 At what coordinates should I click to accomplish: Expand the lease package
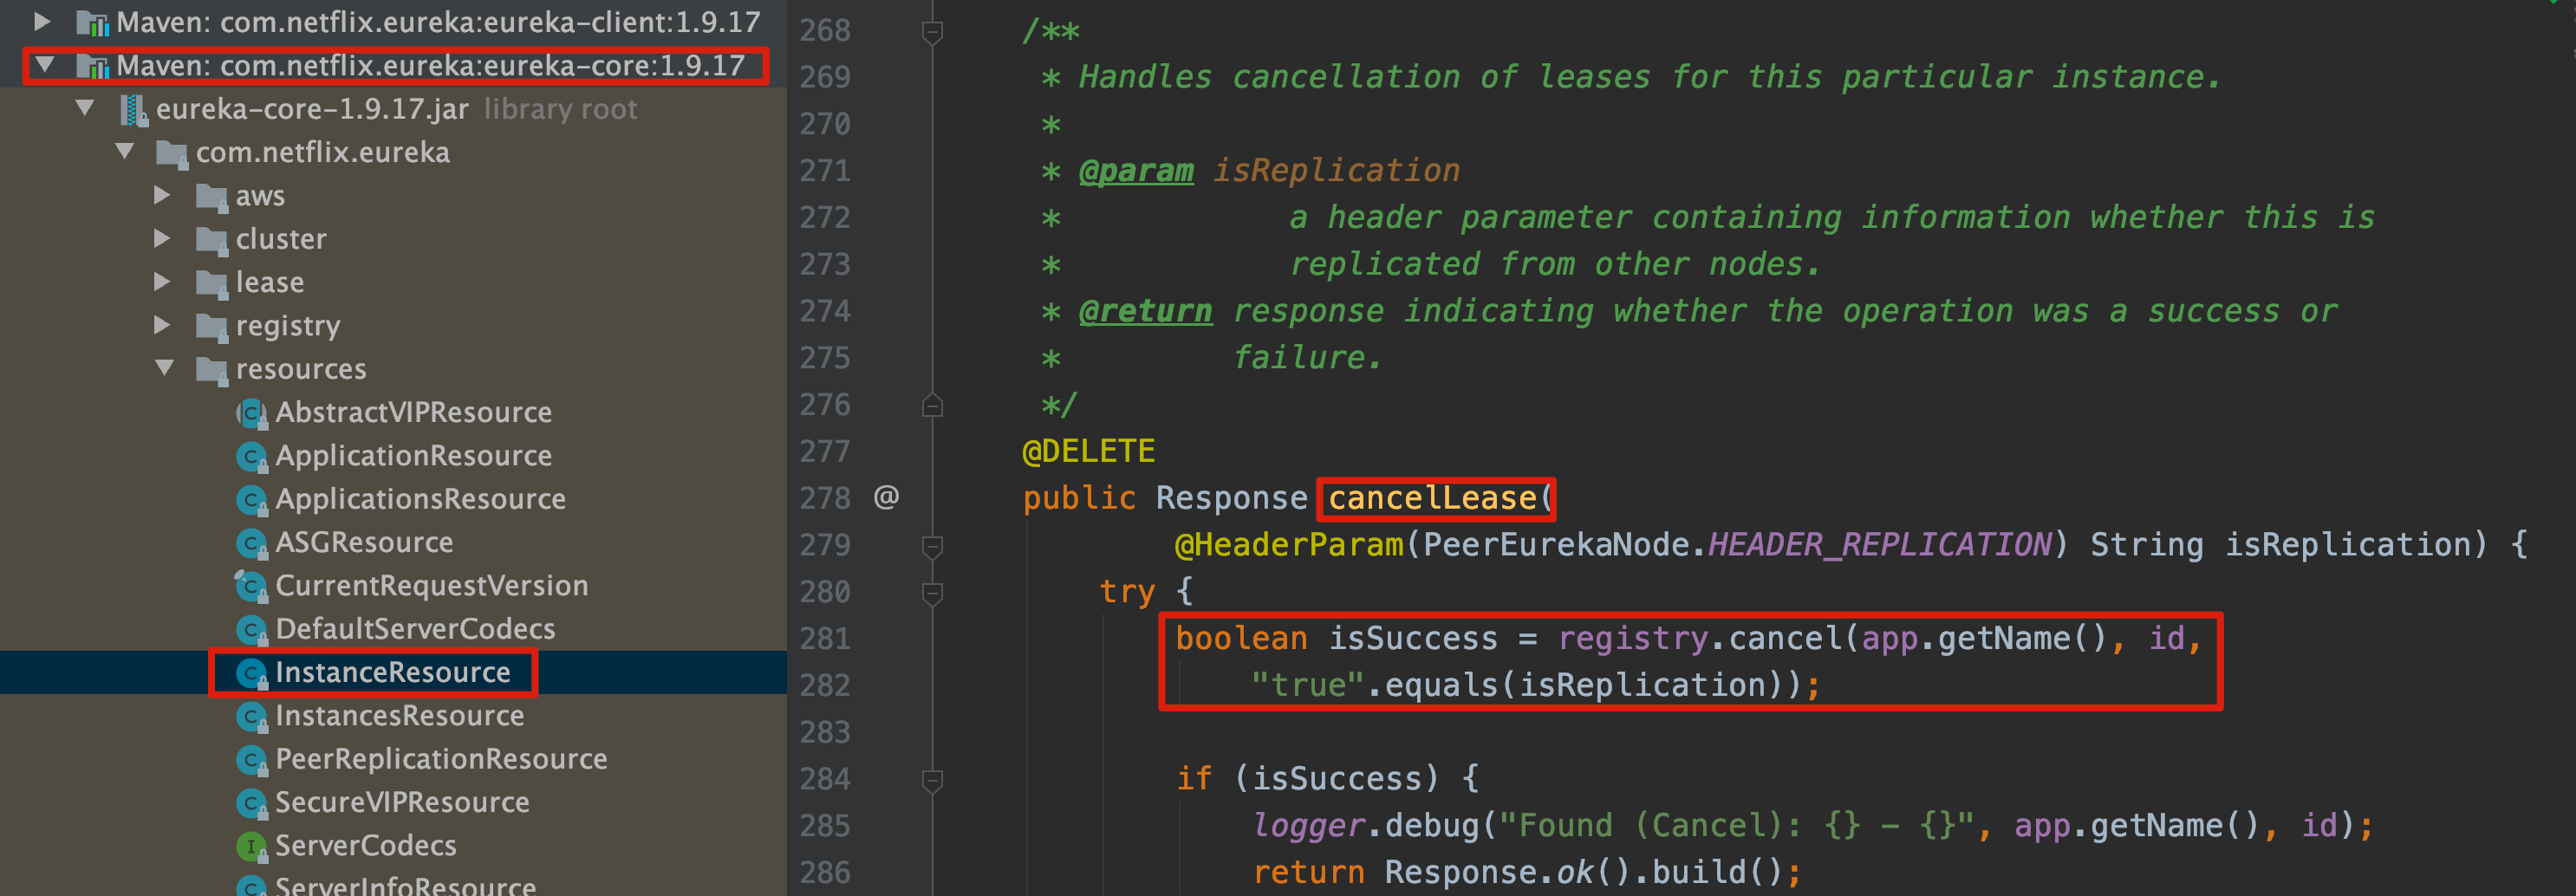(x=163, y=281)
